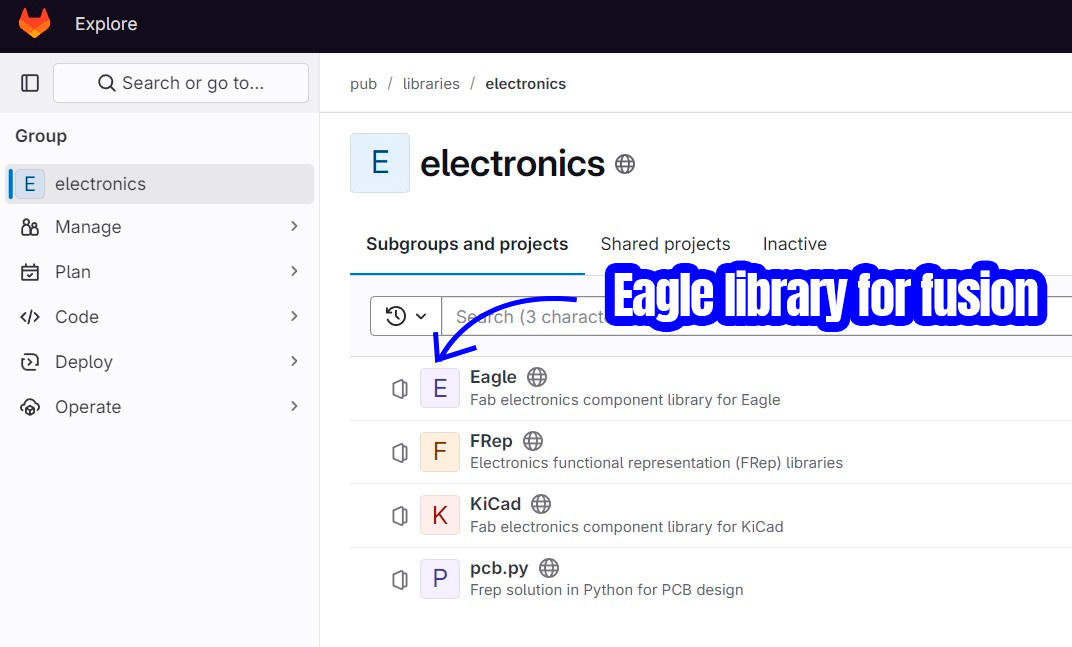Click the project type icon in Eagle row
This screenshot has width=1072, height=647.
[x=400, y=388]
